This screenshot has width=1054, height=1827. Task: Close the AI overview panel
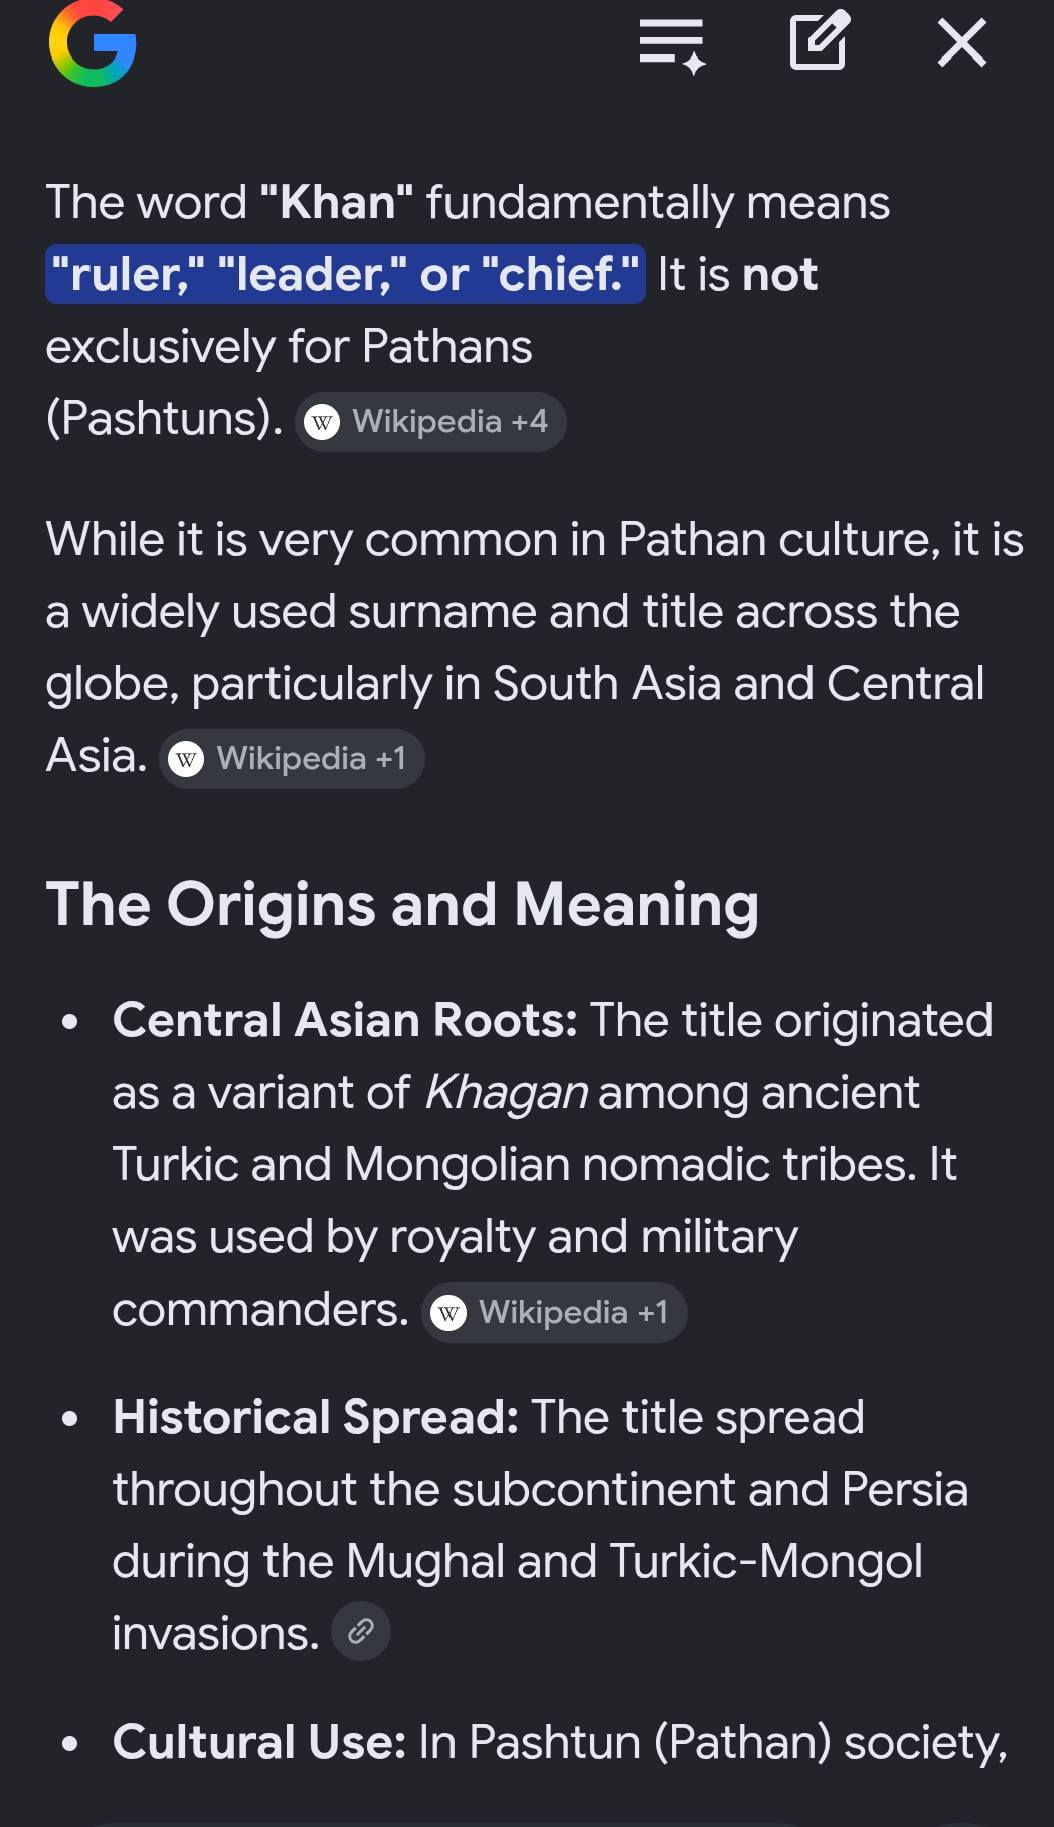click(962, 43)
